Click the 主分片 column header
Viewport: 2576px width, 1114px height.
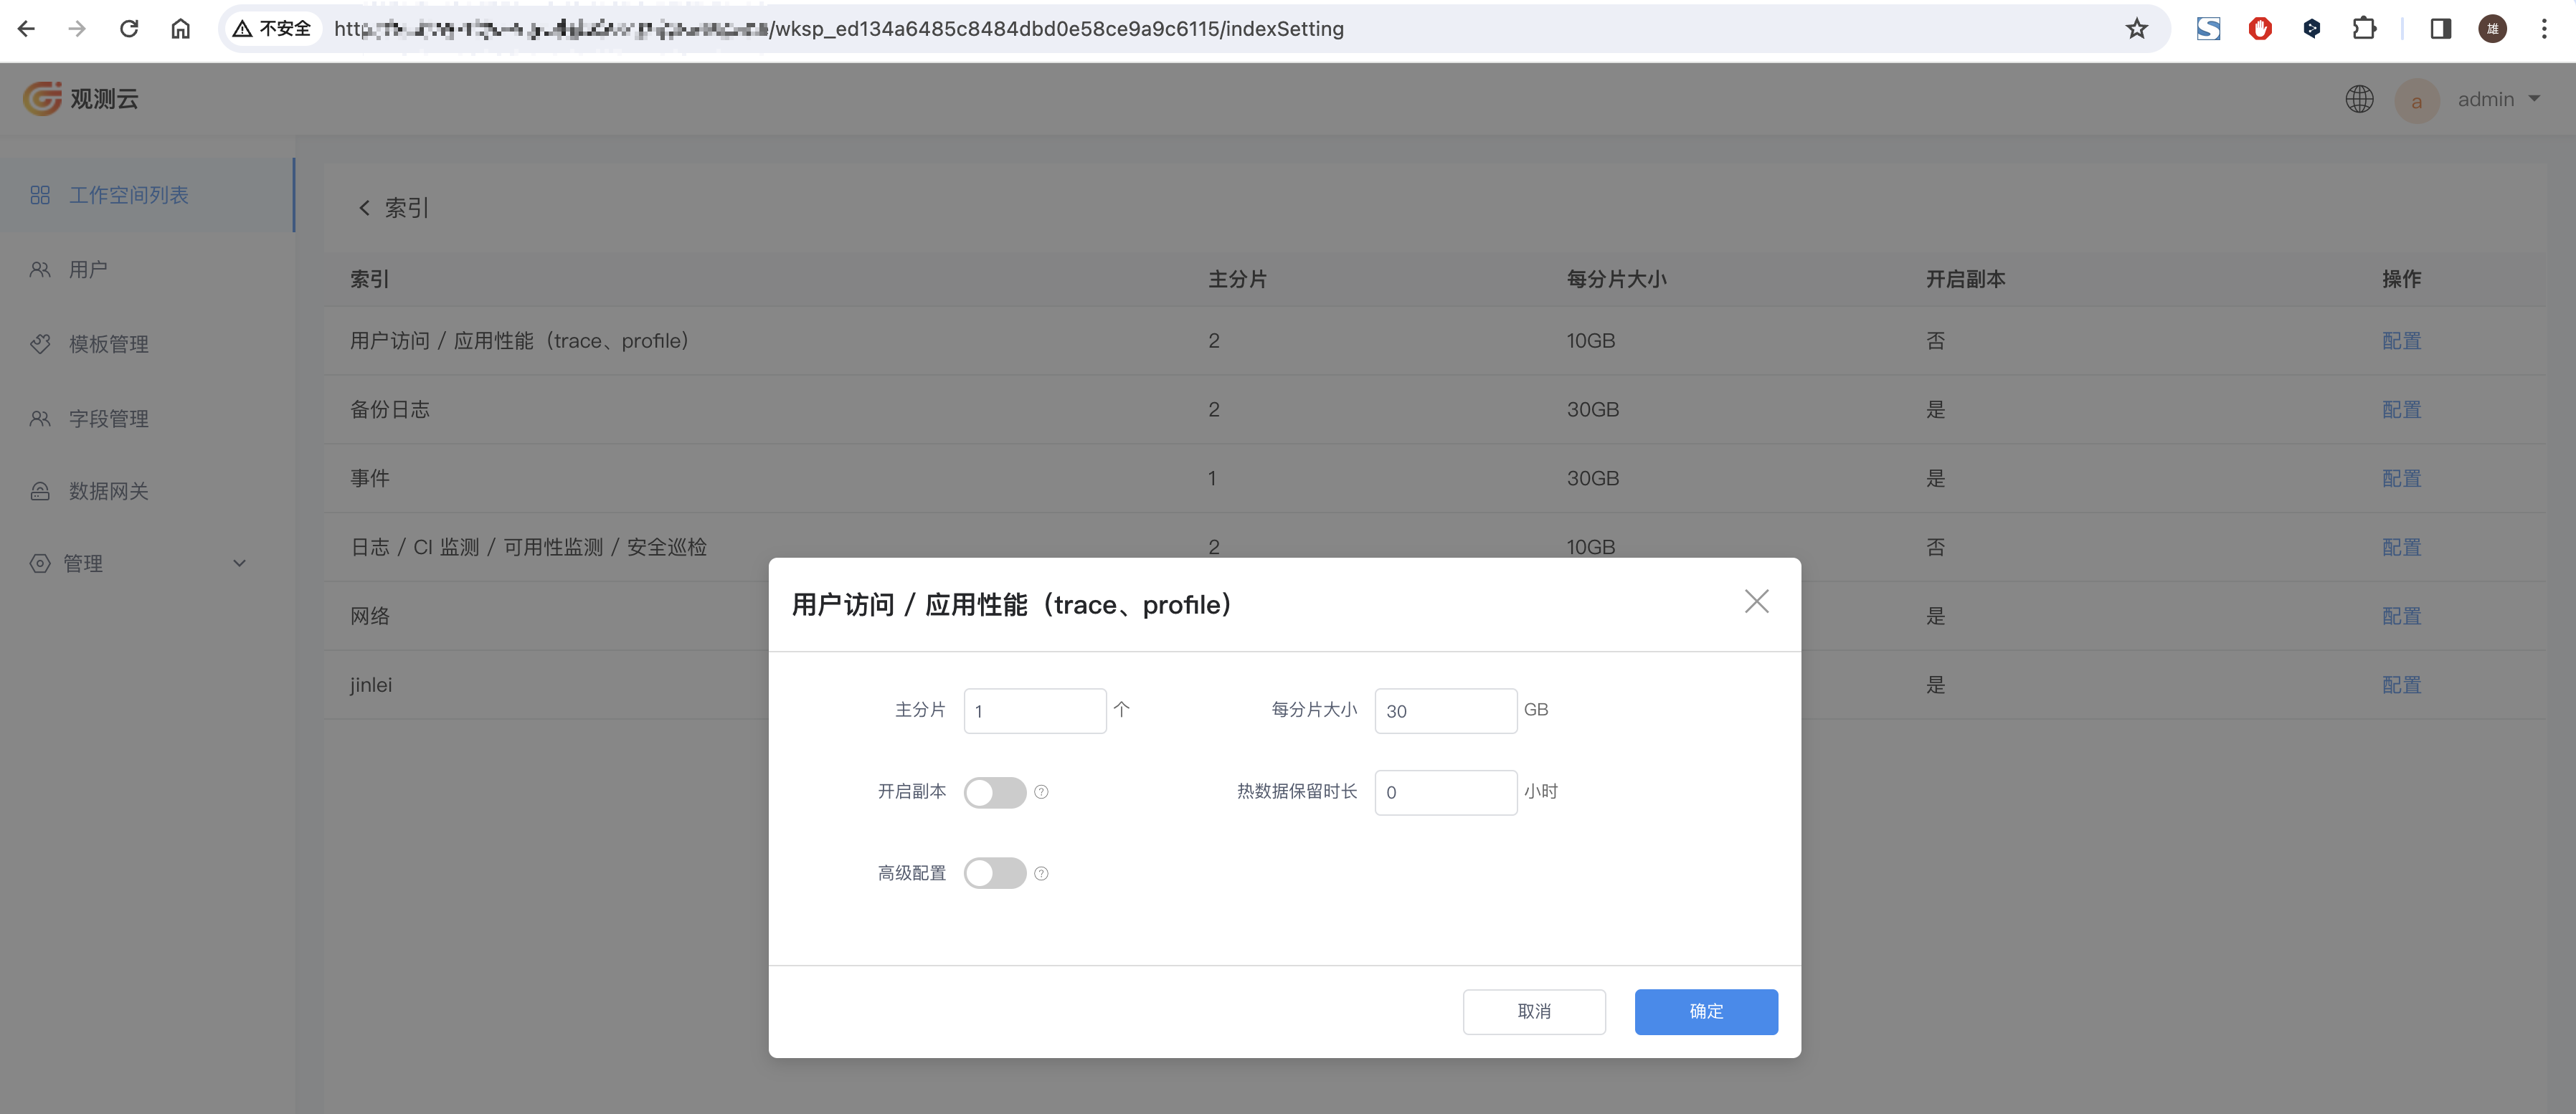(x=1237, y=280)
